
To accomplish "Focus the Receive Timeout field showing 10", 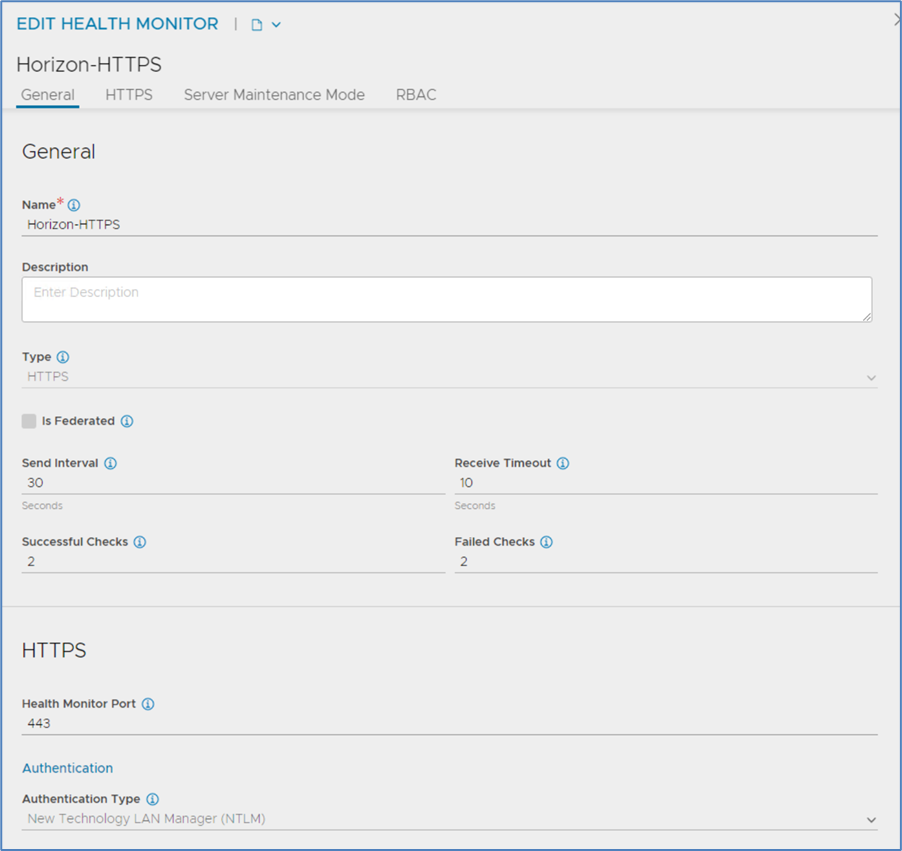I will [666, 483].
